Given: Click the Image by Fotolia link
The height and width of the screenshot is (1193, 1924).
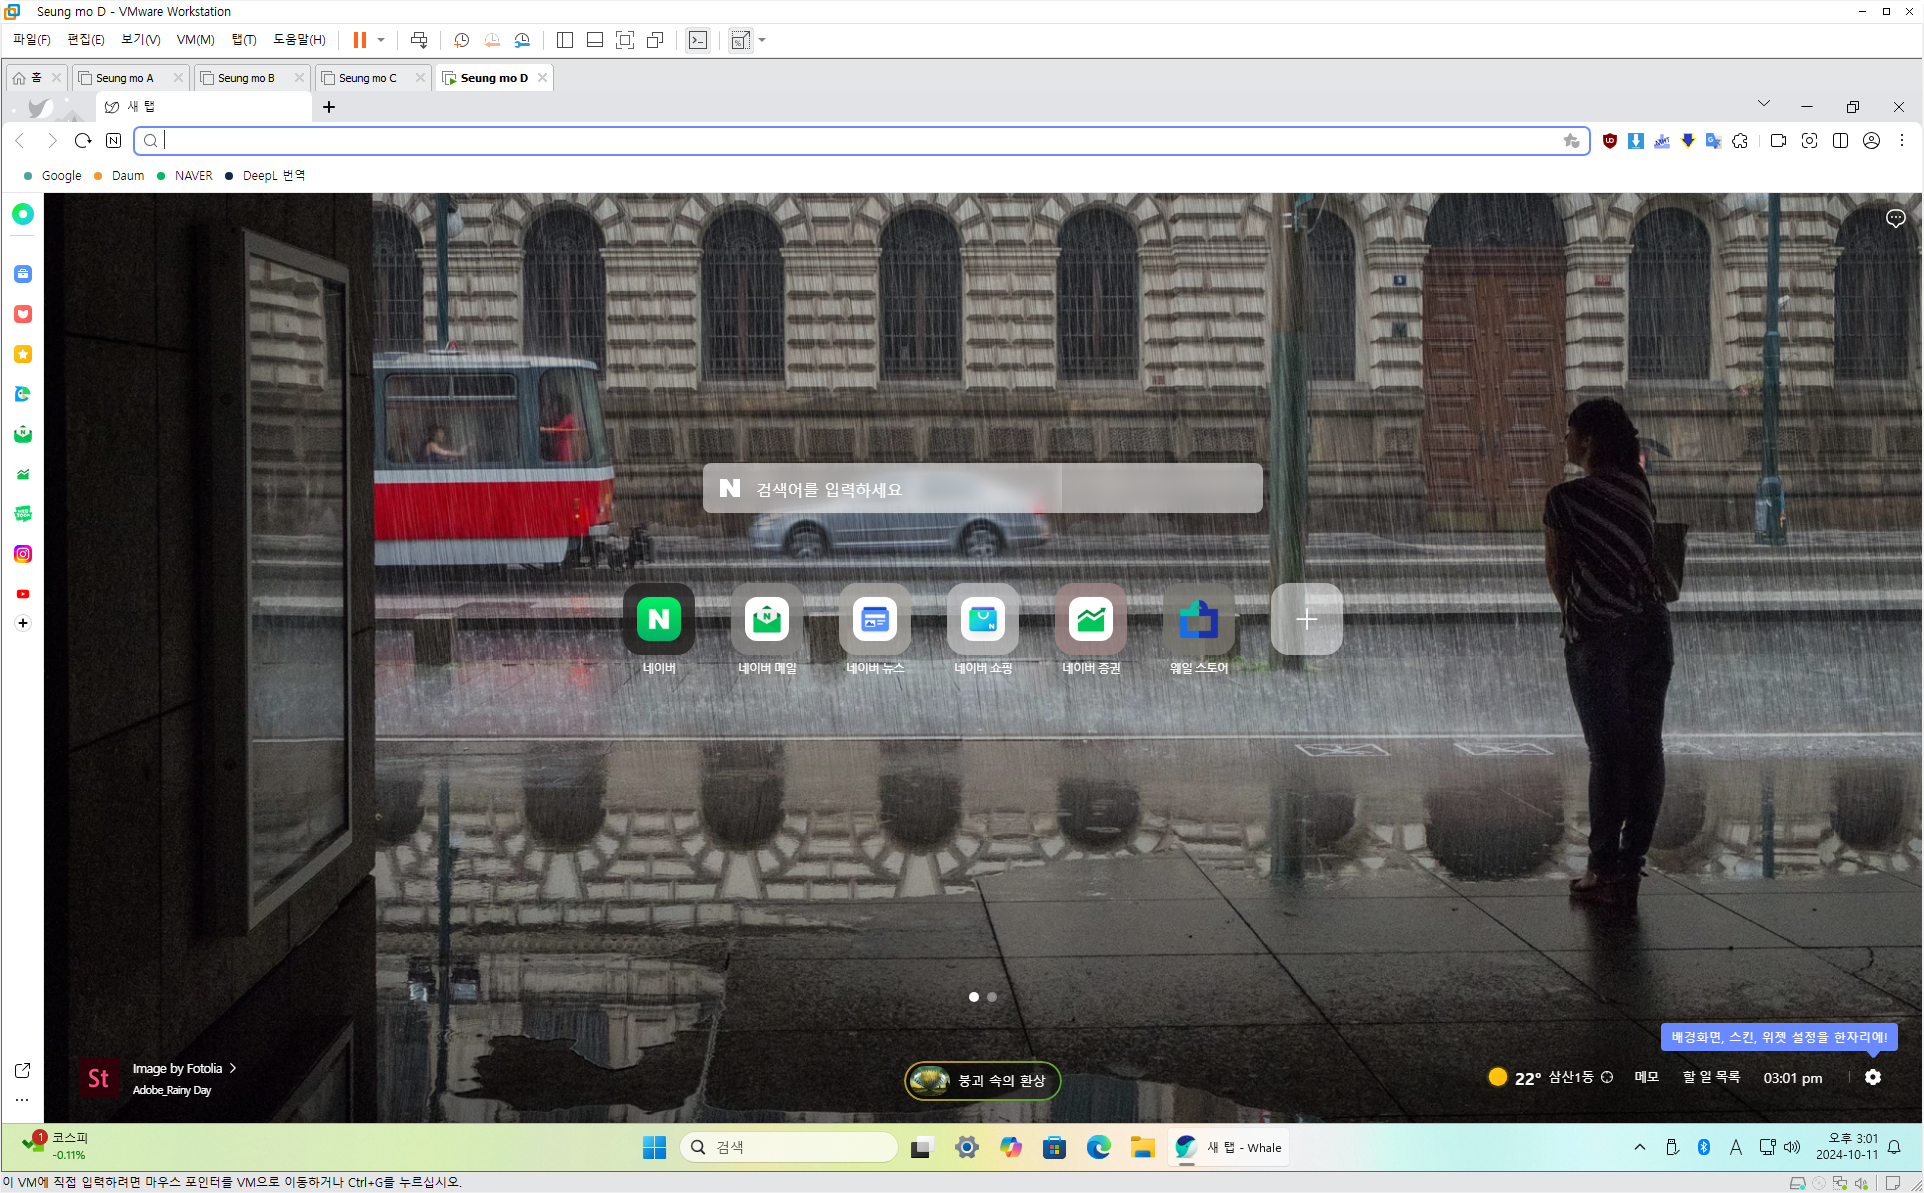Looking at the screenshot, I should click(x=178, y=1068).
